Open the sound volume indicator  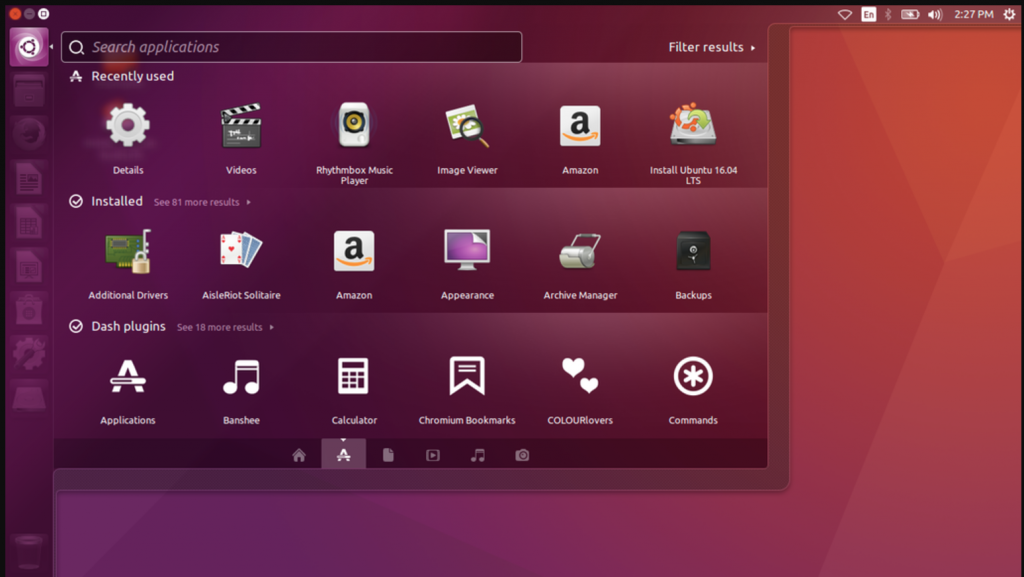(x=935, y=14)
